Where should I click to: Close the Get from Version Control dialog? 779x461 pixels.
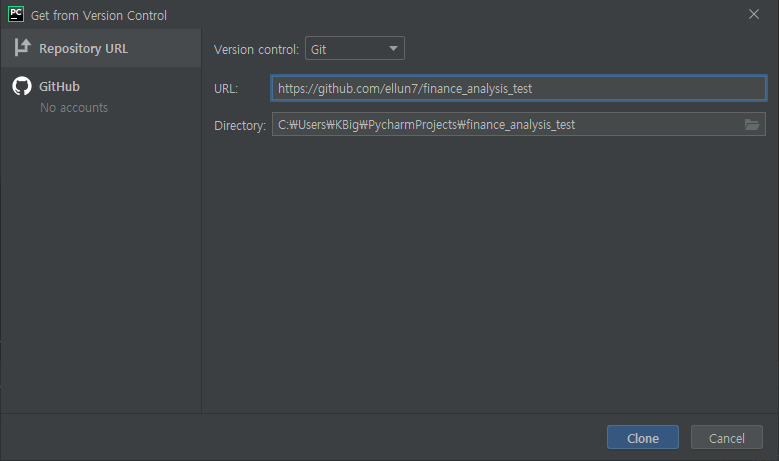(754, 14)
